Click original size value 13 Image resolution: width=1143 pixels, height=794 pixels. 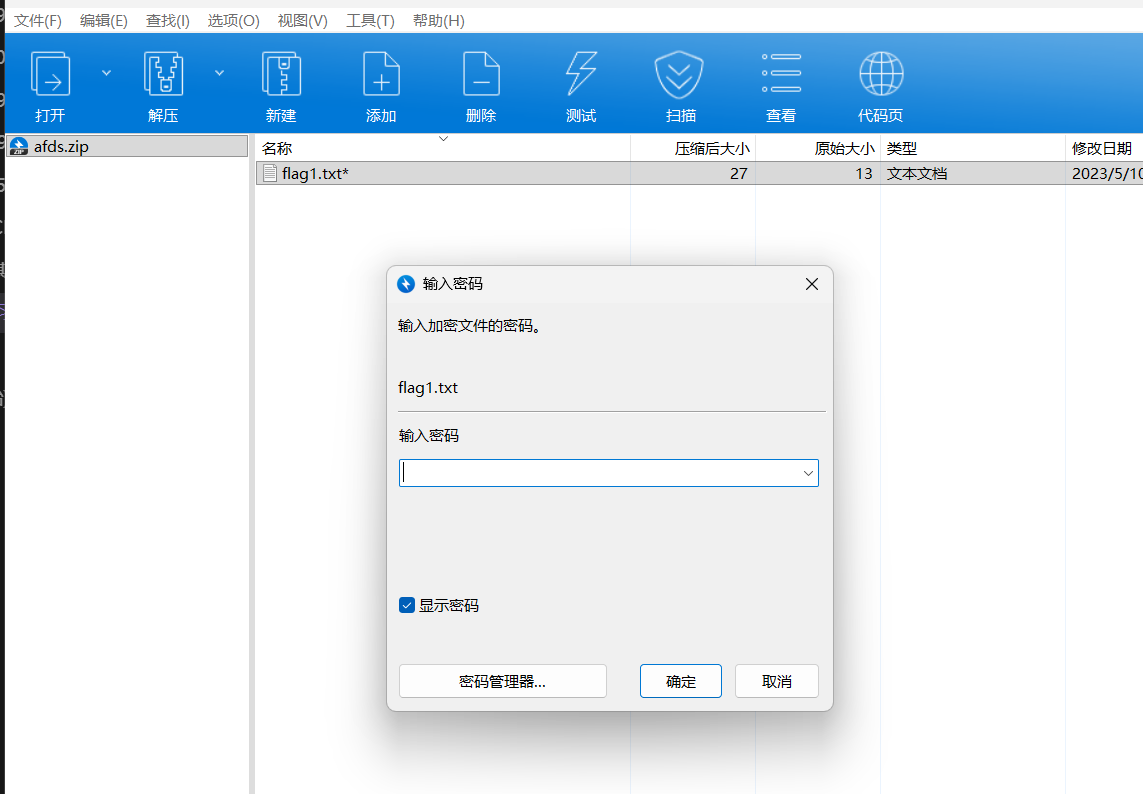coord(864,174)
